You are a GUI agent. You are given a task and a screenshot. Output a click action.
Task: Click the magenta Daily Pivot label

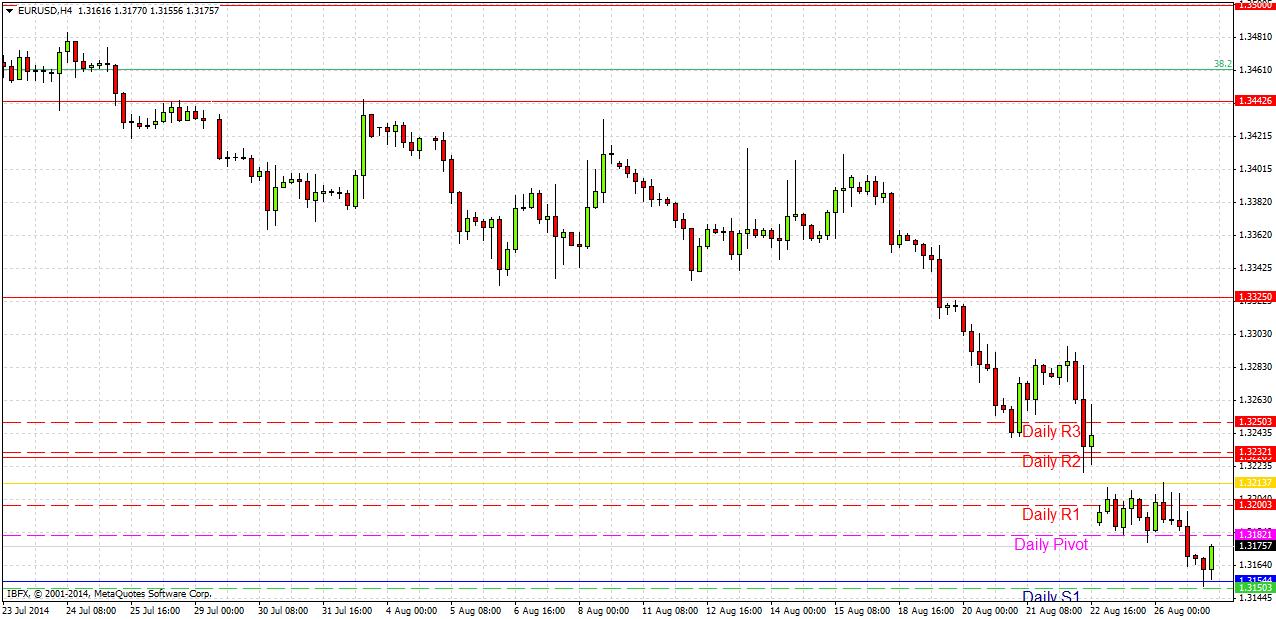(1051, 545)
